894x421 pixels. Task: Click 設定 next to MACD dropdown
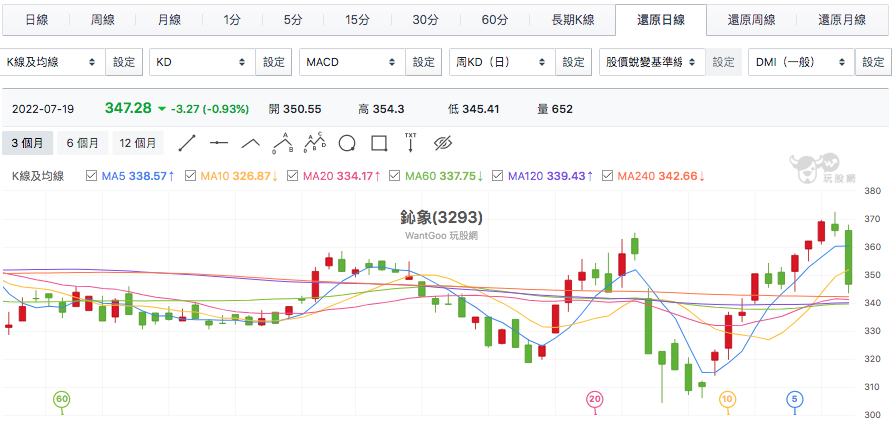tap(424, 62)
